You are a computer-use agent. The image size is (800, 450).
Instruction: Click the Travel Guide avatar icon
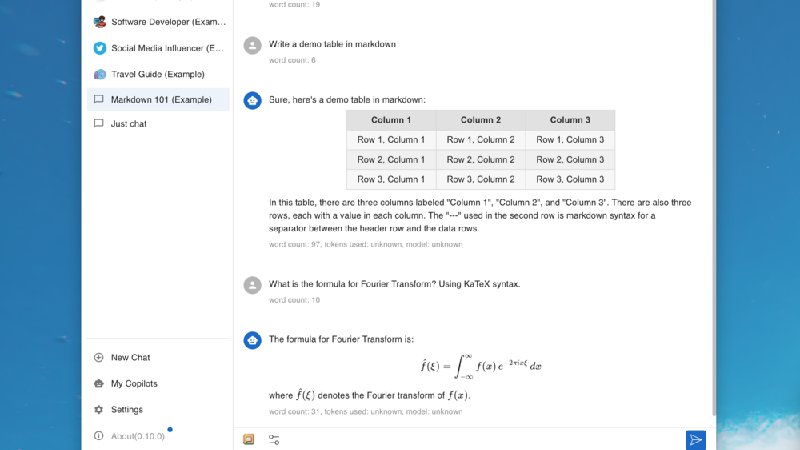[x=99, y=74]
